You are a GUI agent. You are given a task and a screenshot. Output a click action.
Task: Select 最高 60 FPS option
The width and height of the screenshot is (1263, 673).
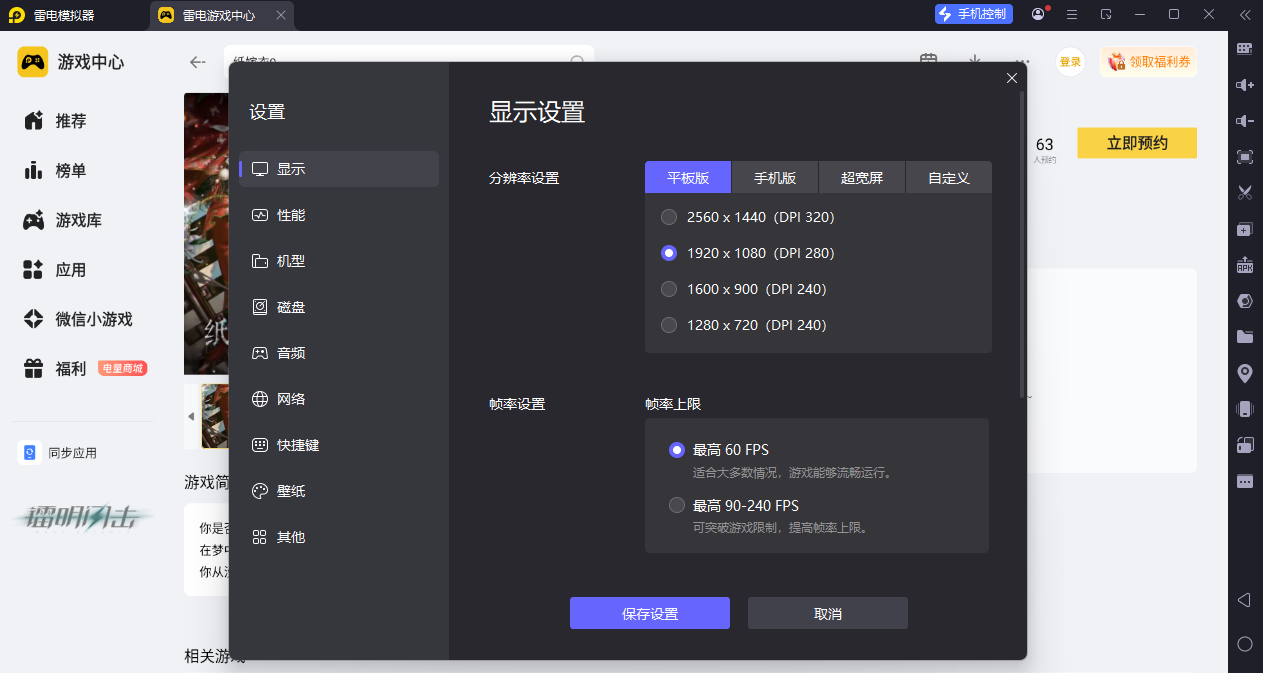coord(719,450)
